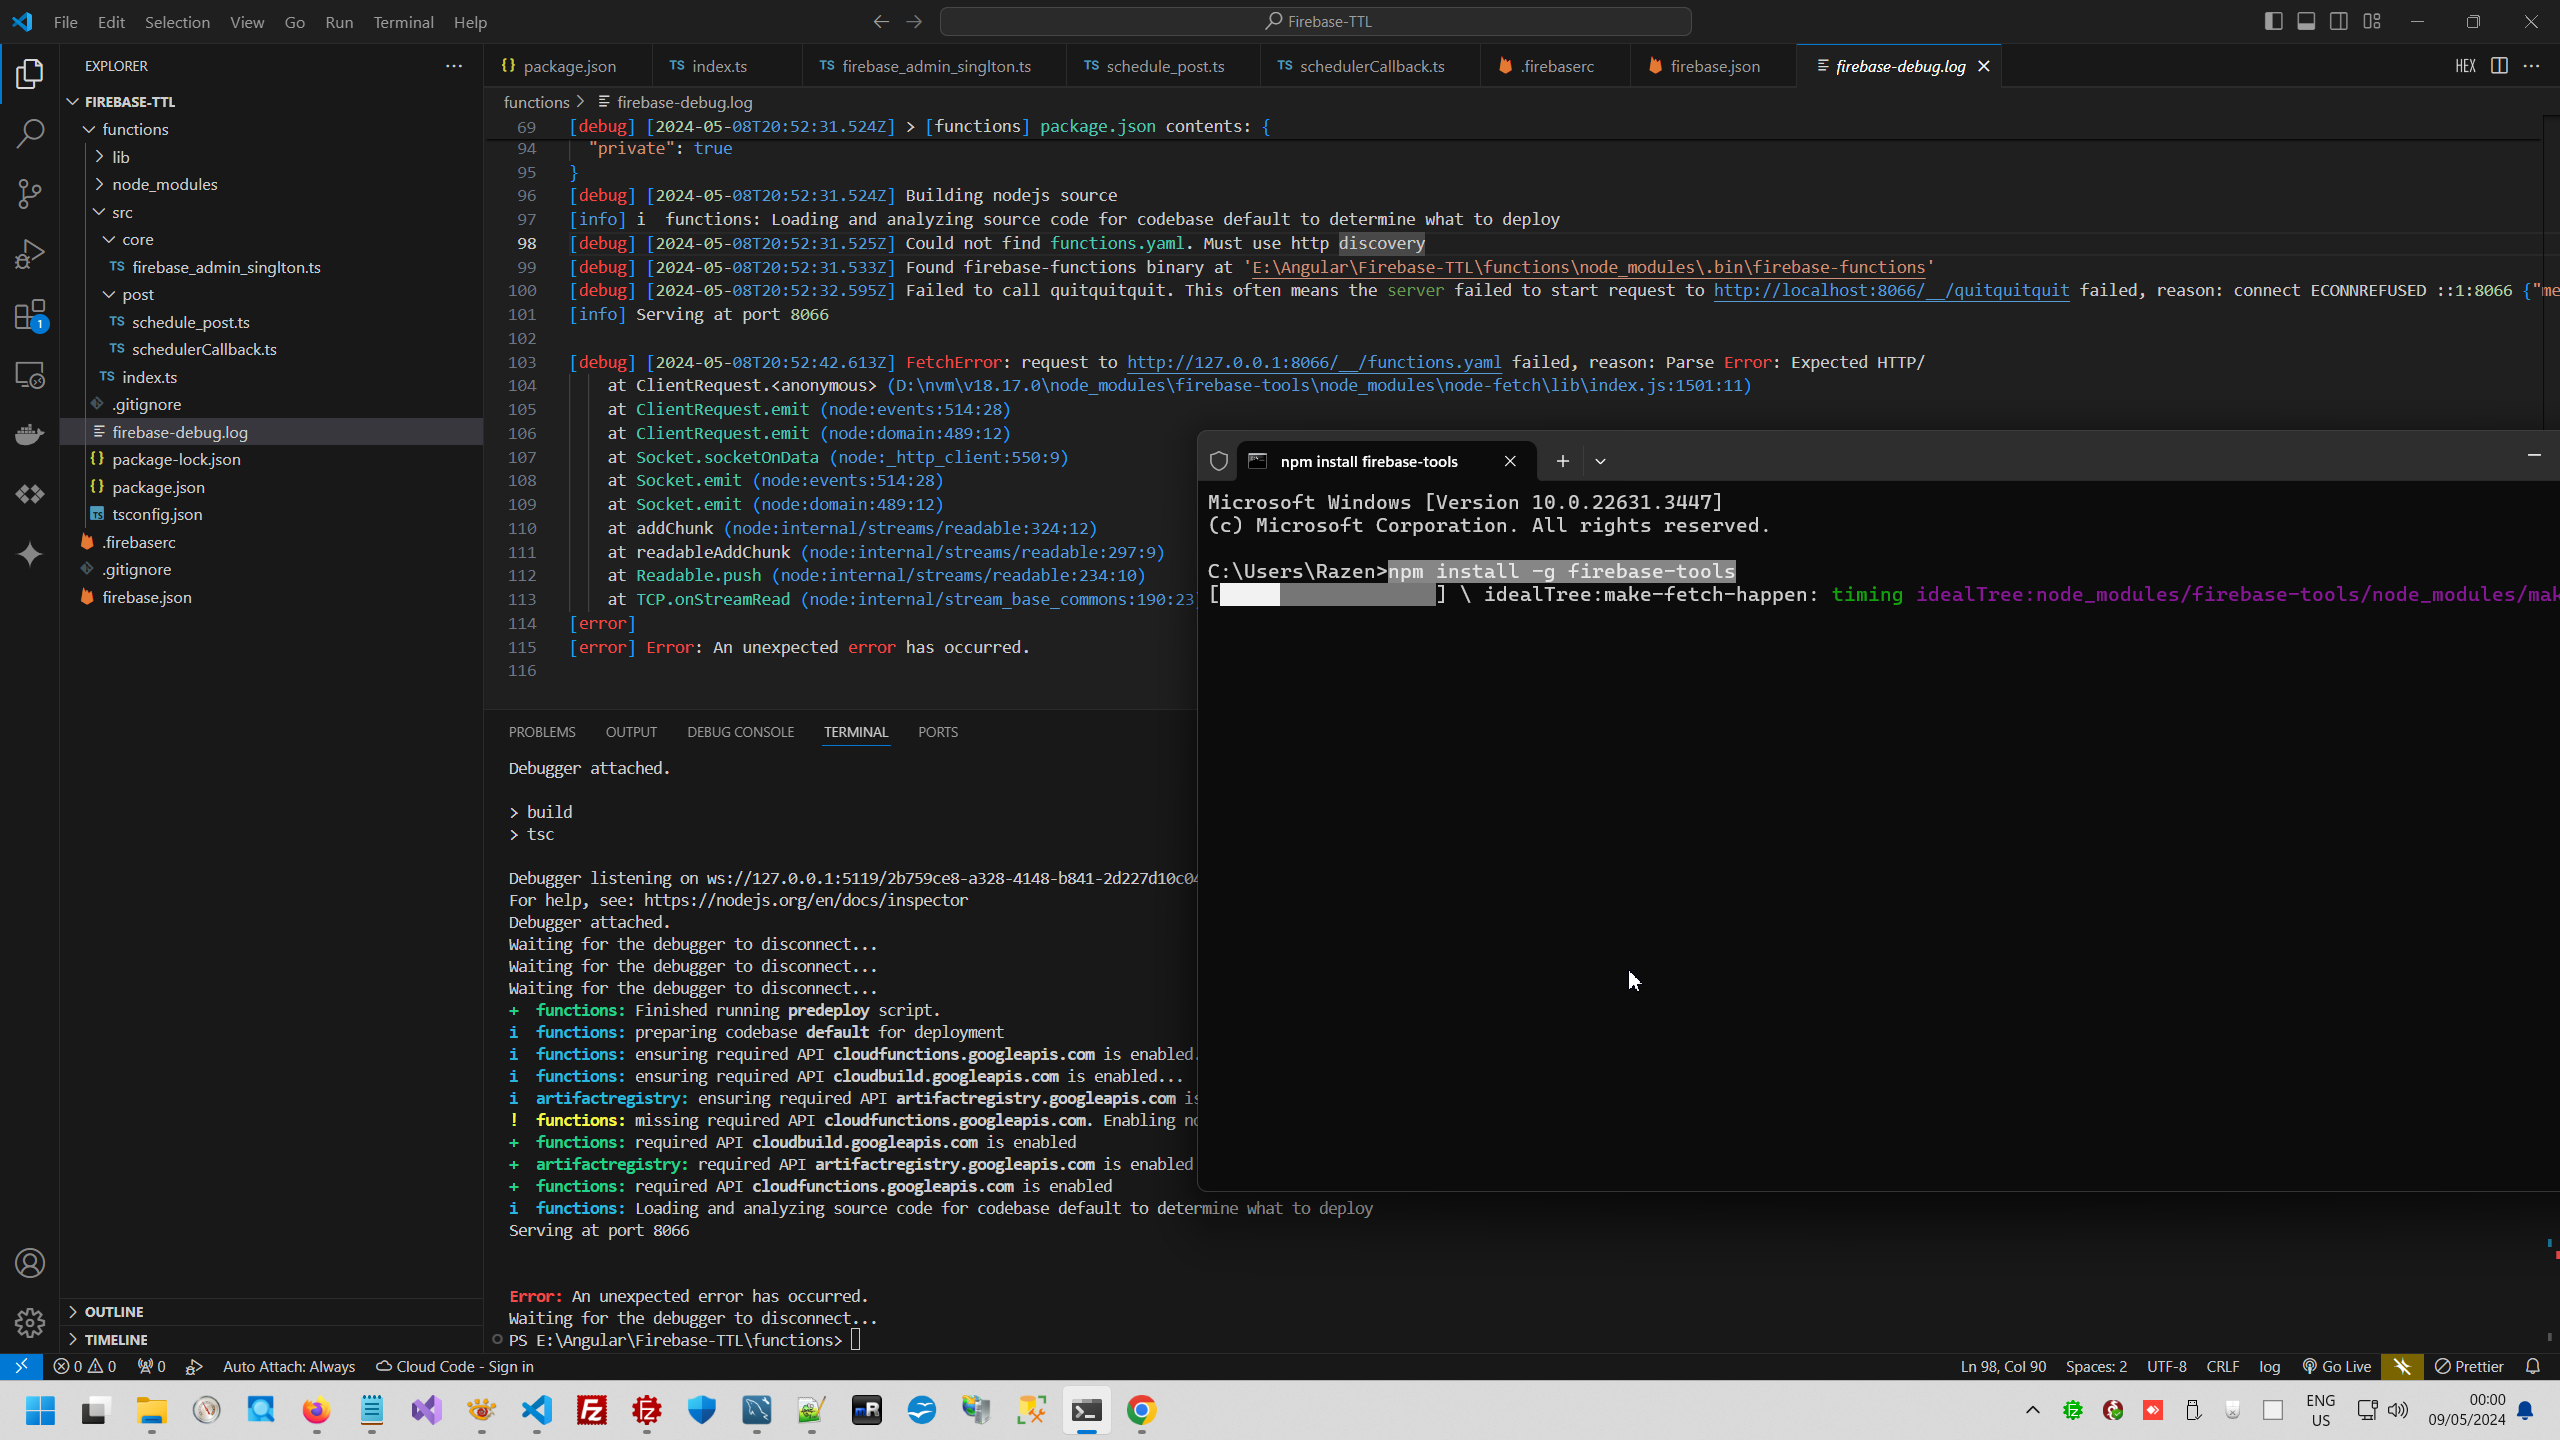Switch to the DEBUG CONSOLE tab
This screenshot has height=1440, width=2560.
coord(740,732)
